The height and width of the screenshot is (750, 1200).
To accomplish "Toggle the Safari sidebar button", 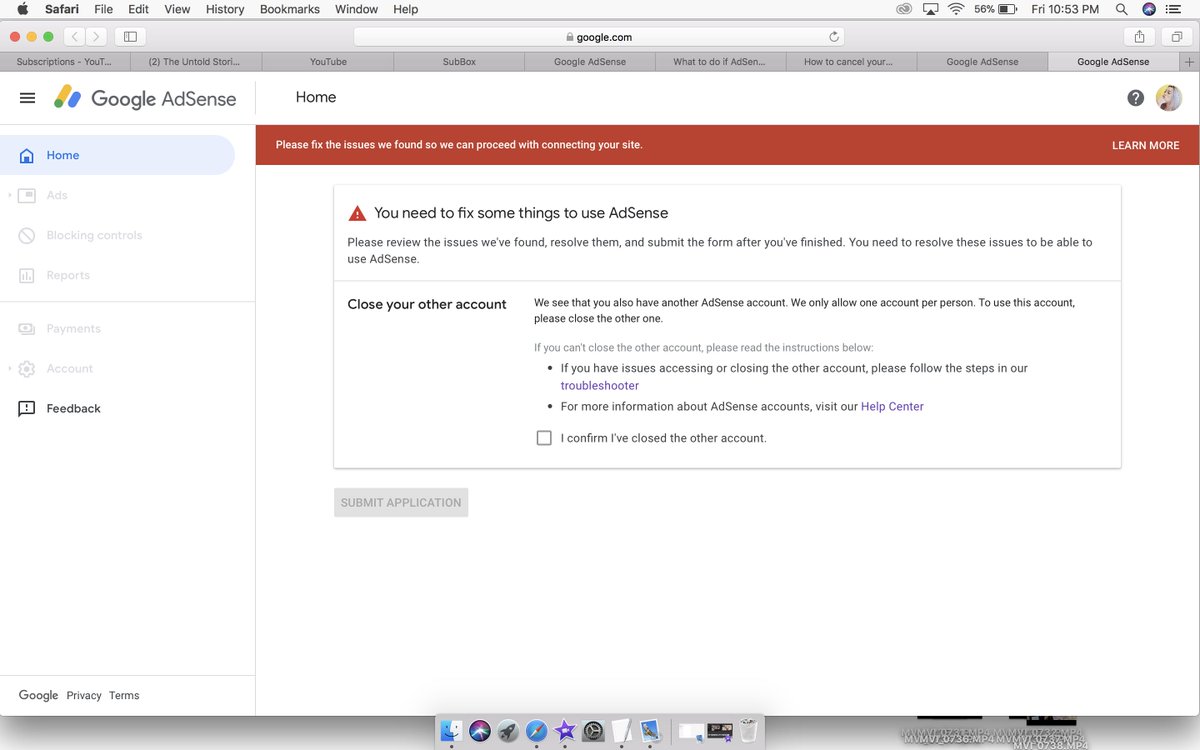I will (x=130, y=37).
